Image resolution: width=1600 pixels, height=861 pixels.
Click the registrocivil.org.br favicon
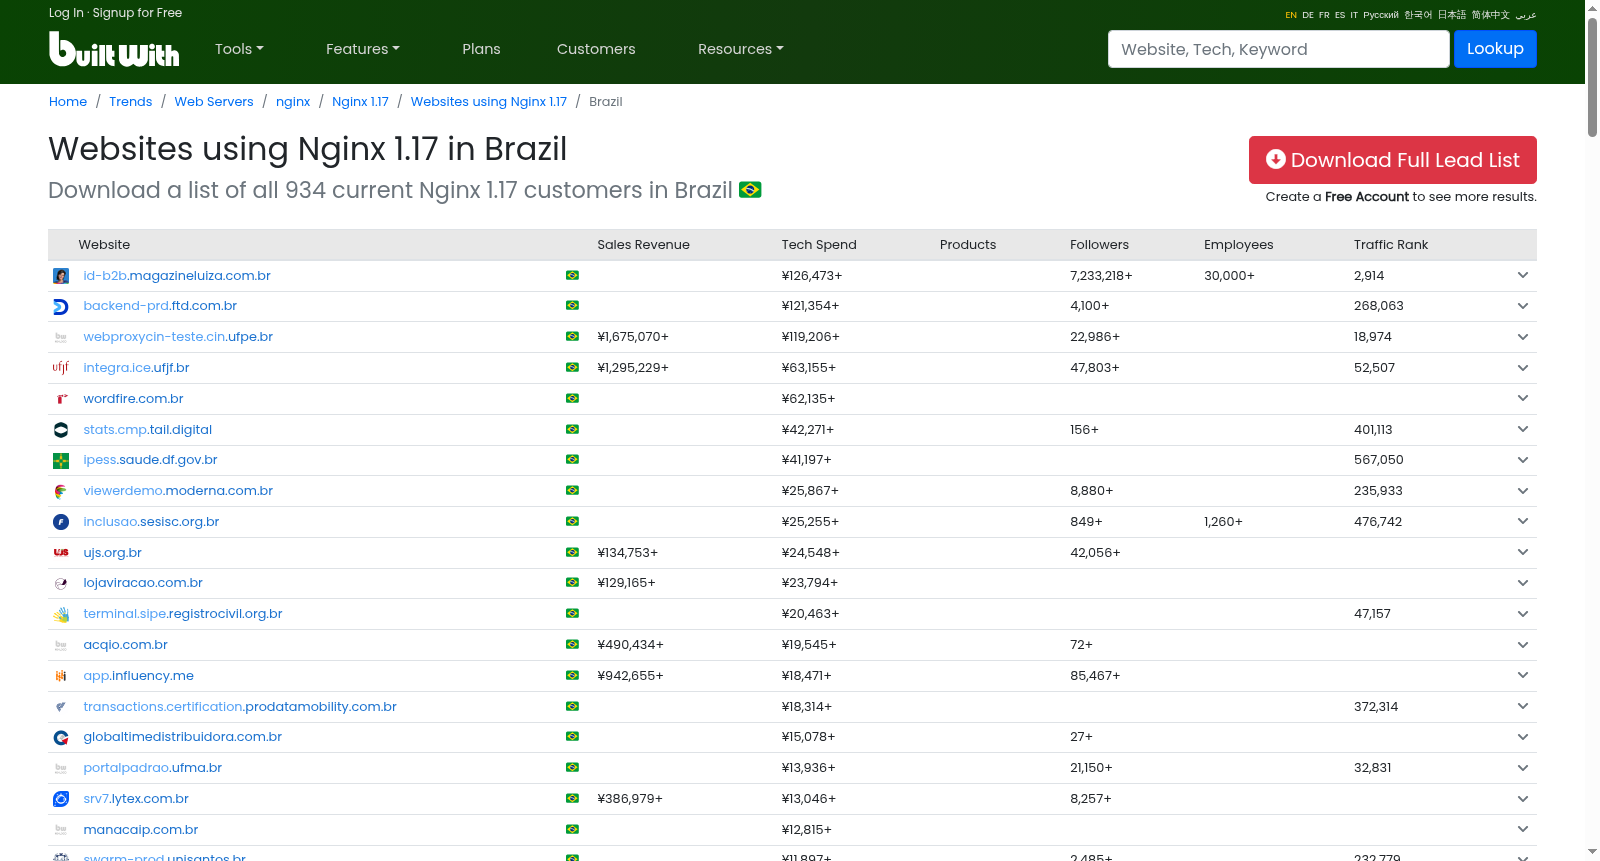click(x=61, y=615)
